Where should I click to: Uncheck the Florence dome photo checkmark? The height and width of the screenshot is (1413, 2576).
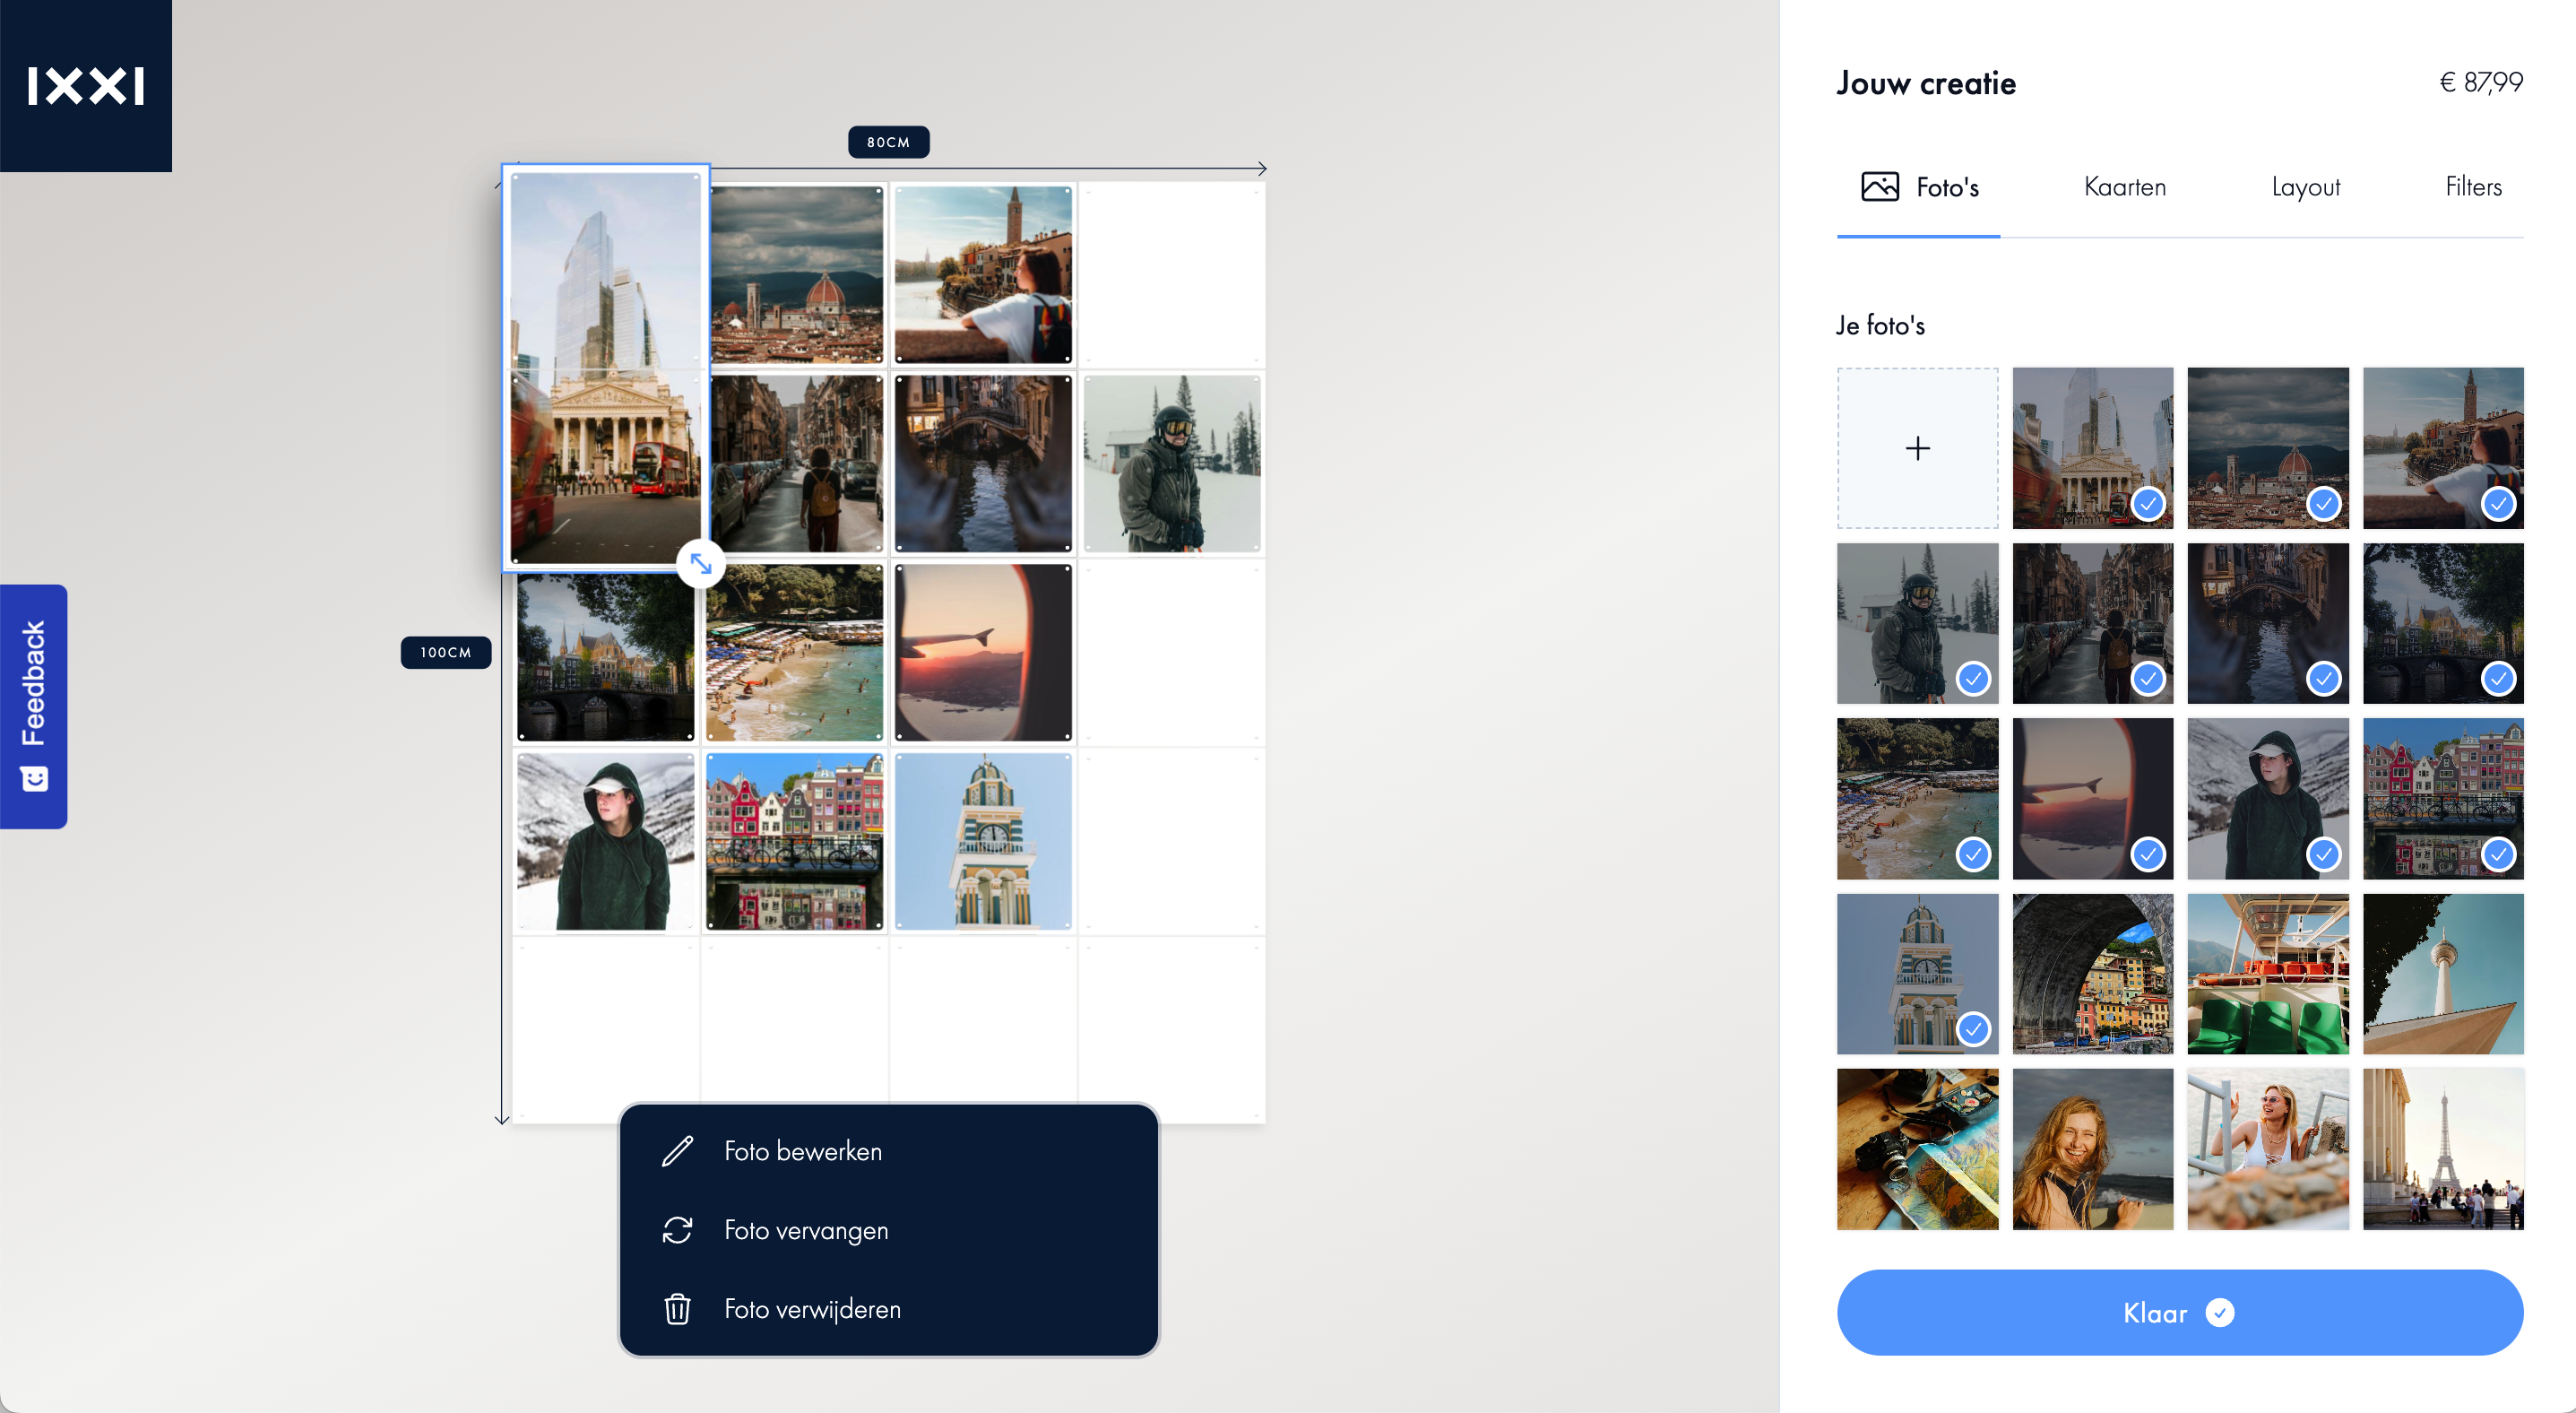(2323, 503)
